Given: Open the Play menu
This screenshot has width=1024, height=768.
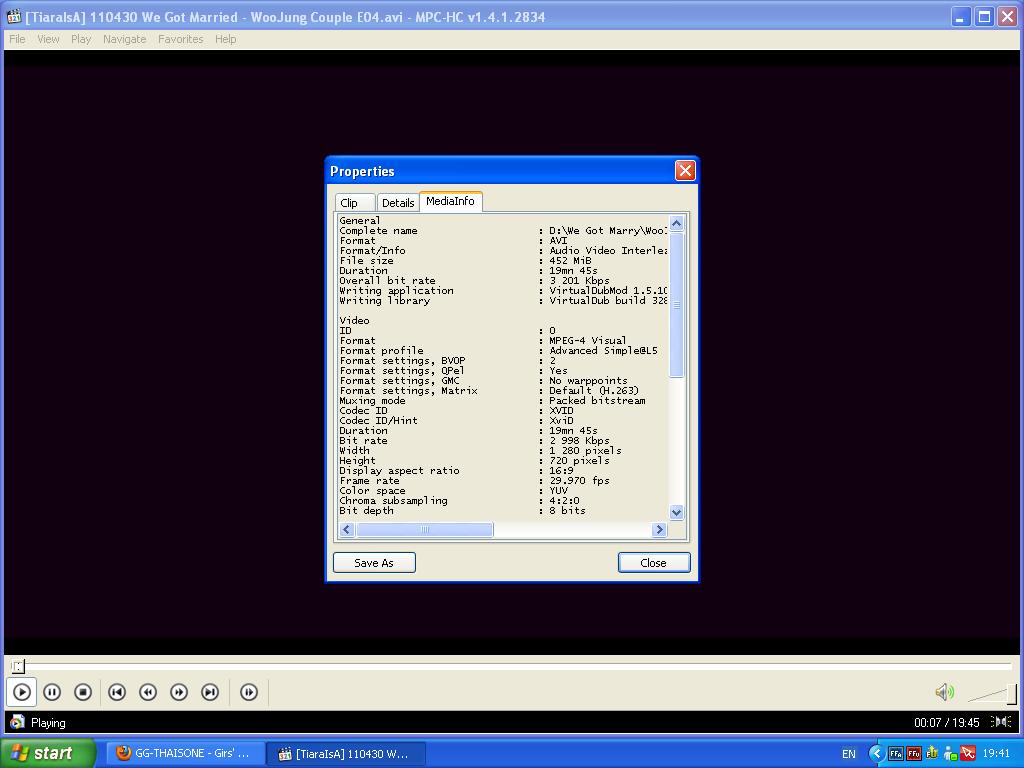Looking at the screenshot, I should pos(81,39).
